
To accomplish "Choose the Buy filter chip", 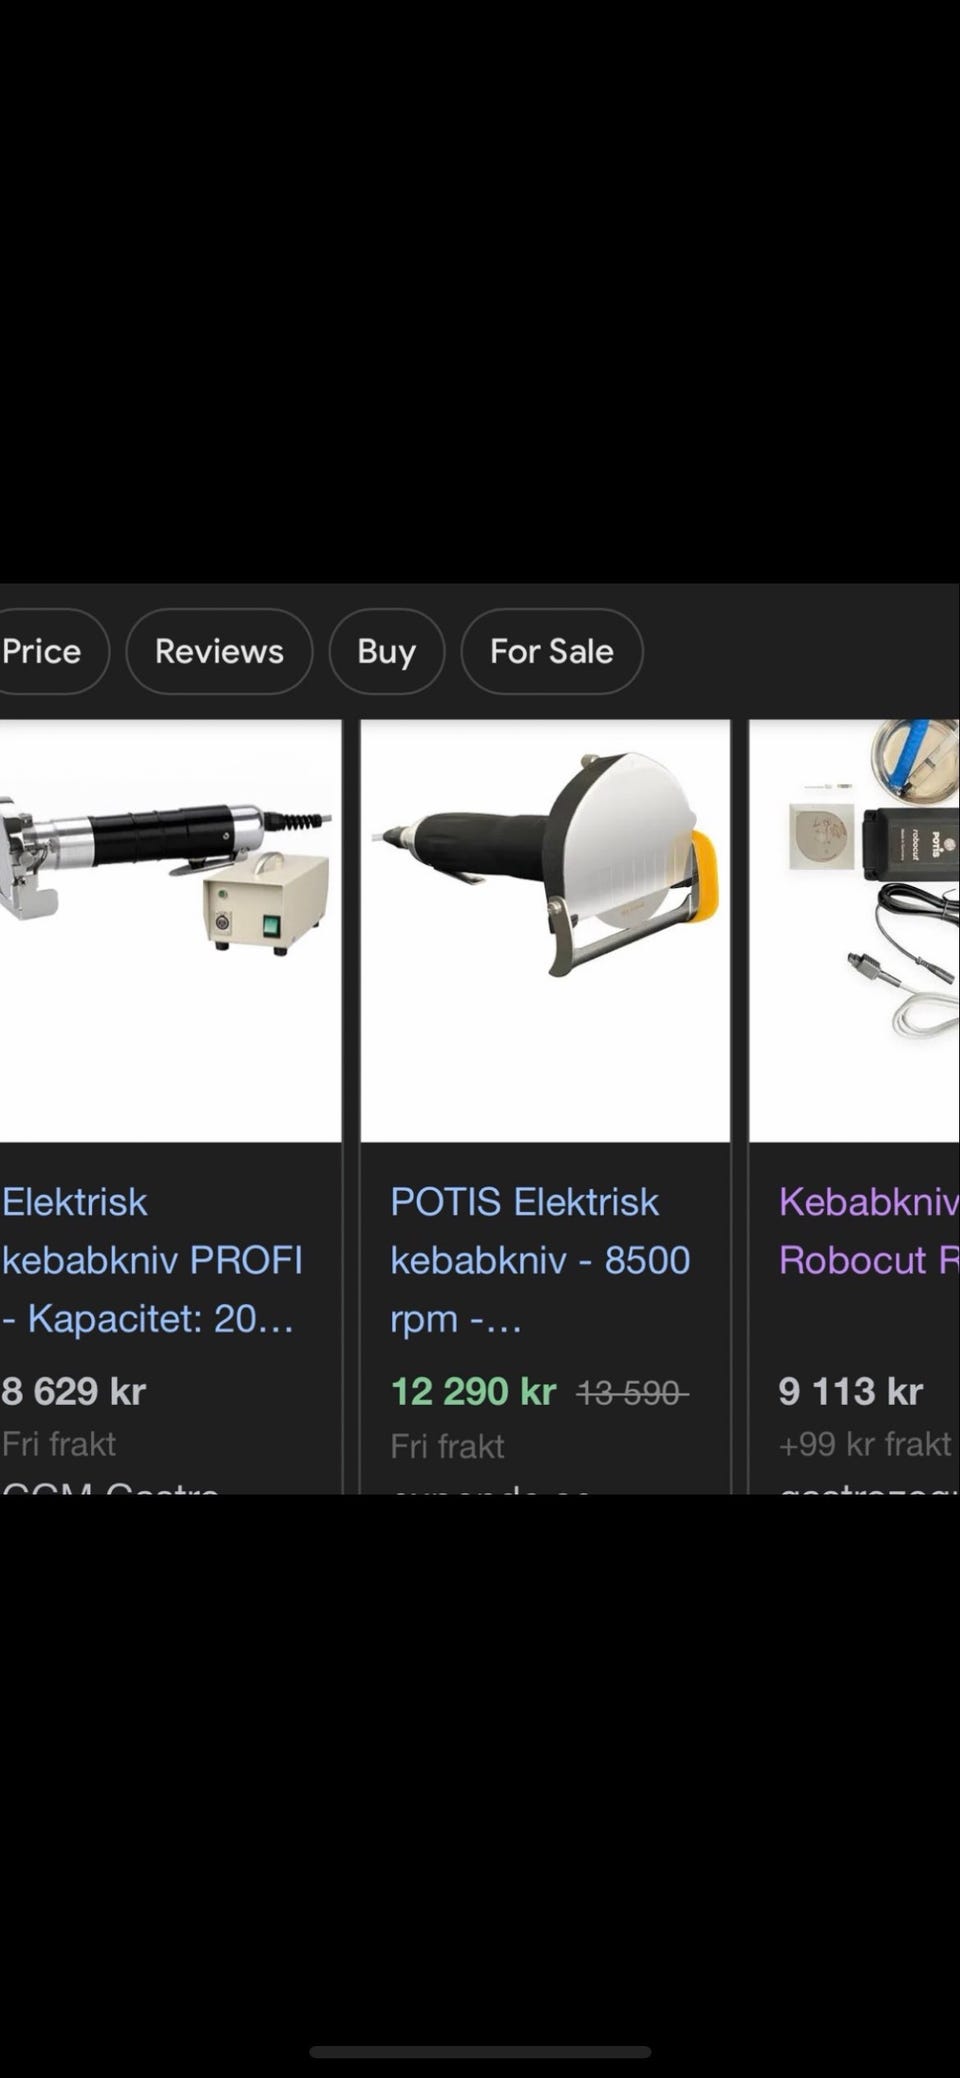I will point(386,651).
